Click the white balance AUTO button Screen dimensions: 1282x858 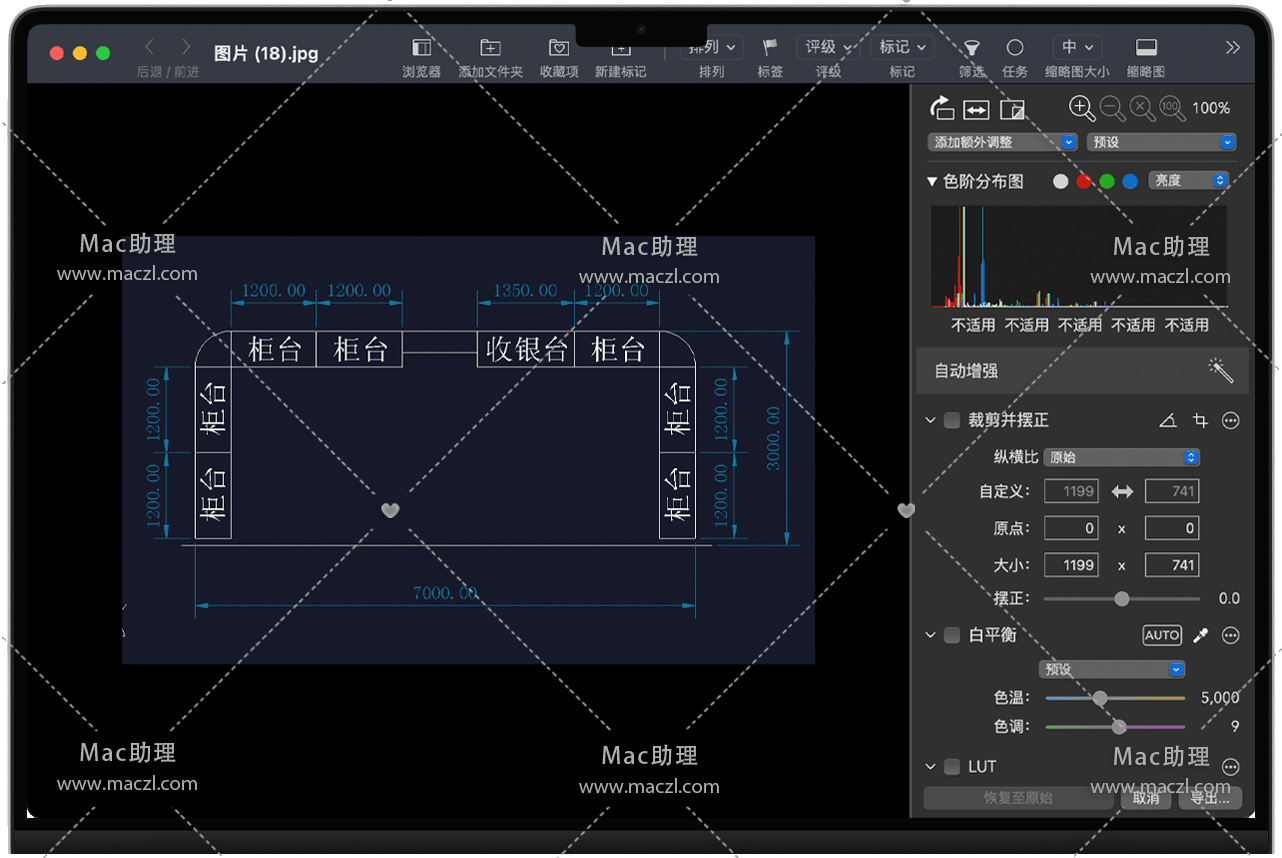(x=1162, y=635)
